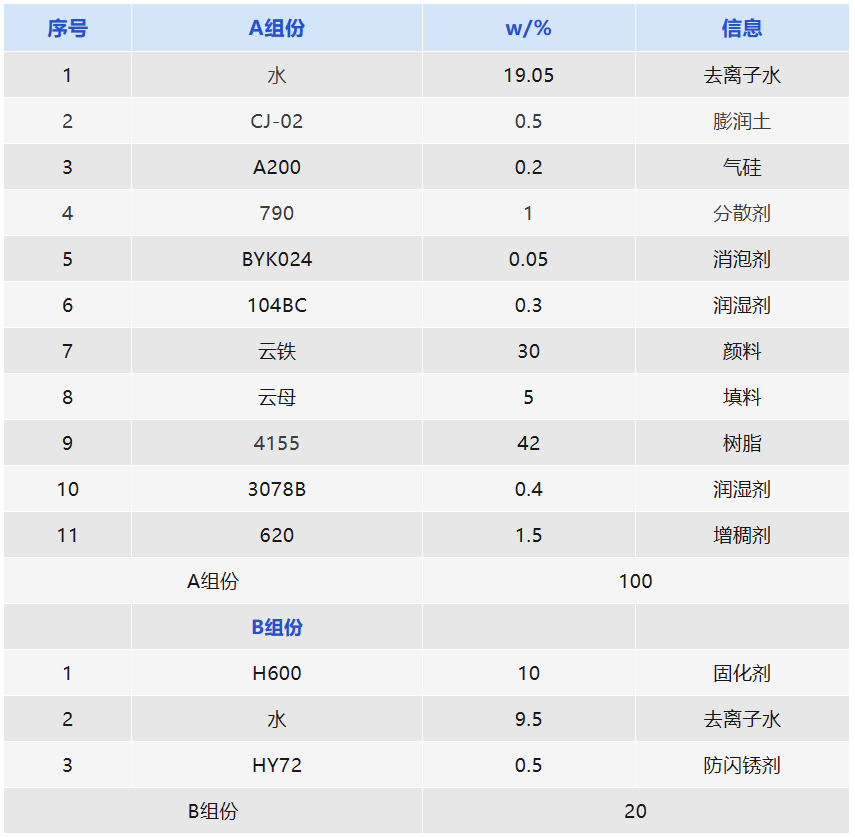The width and height of the screenshot is (855, 837).
Task: Select the 水 cell in the 9.5 row
Action: point(276,719)
